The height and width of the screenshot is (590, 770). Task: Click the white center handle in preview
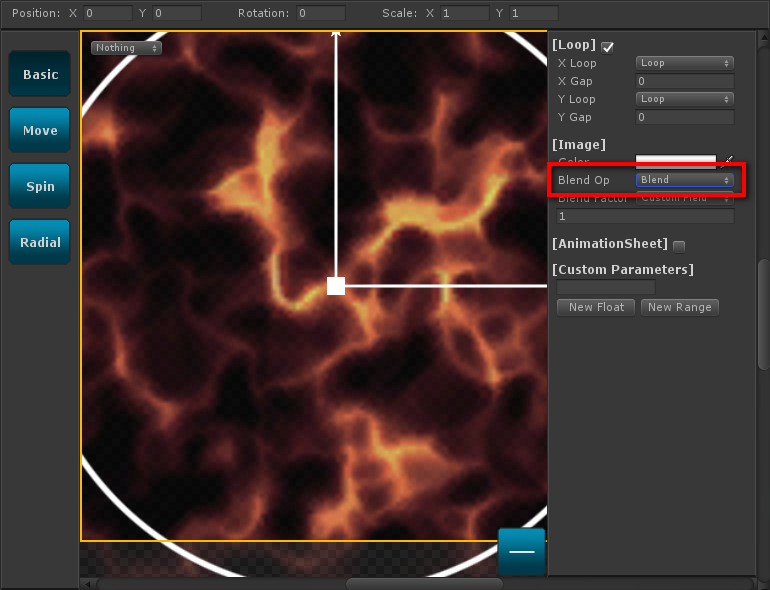pyautogui.click(x=336, y=286)
